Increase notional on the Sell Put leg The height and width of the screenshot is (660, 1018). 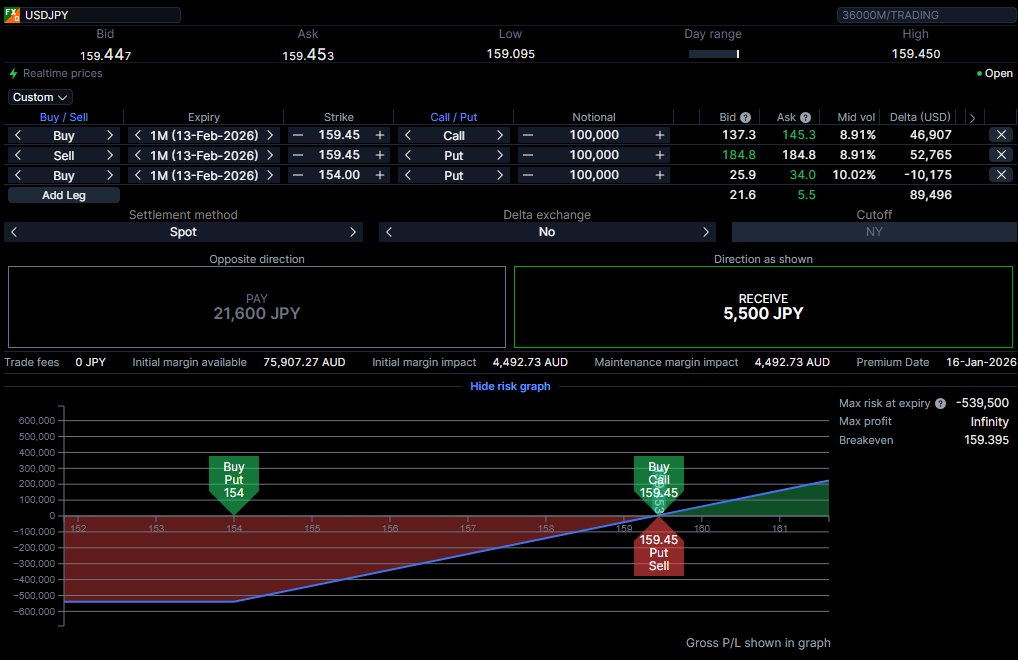tap(660, 155)
